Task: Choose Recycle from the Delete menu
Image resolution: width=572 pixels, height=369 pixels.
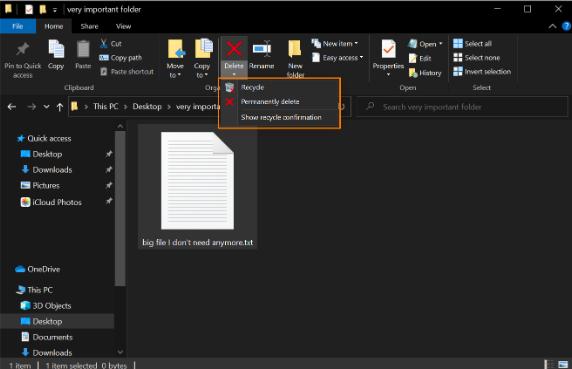Action: click(252, 88)
